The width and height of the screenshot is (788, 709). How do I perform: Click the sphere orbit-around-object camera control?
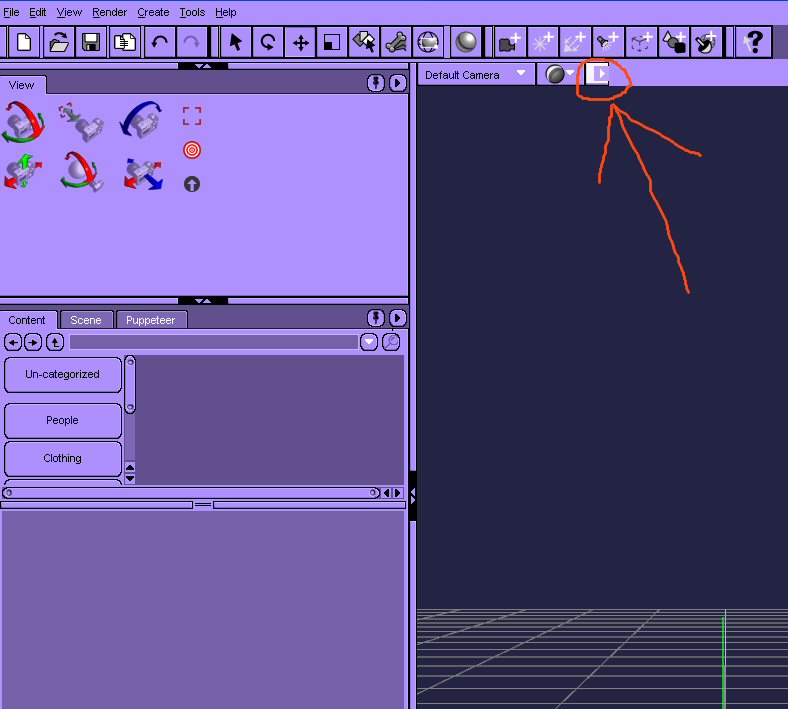point(81,172)
